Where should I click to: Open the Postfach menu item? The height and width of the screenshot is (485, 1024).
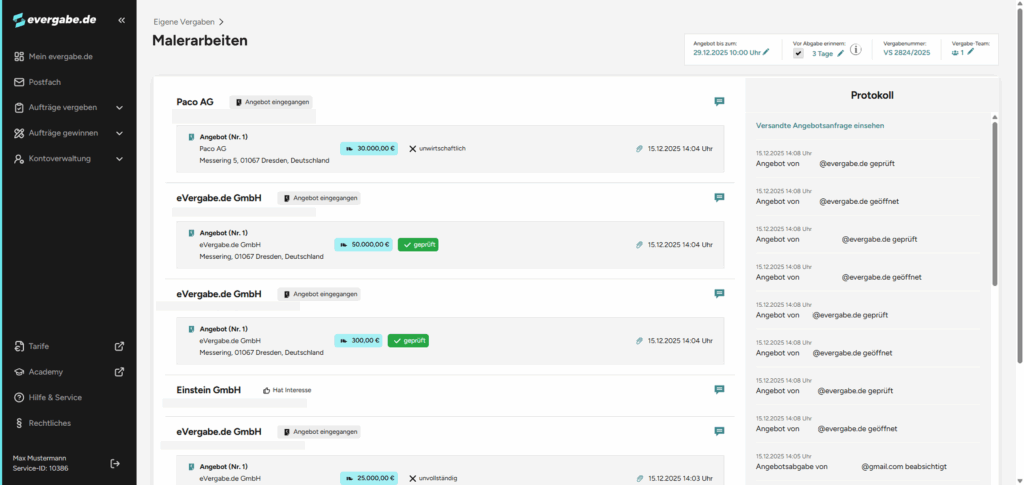point(45,82)
